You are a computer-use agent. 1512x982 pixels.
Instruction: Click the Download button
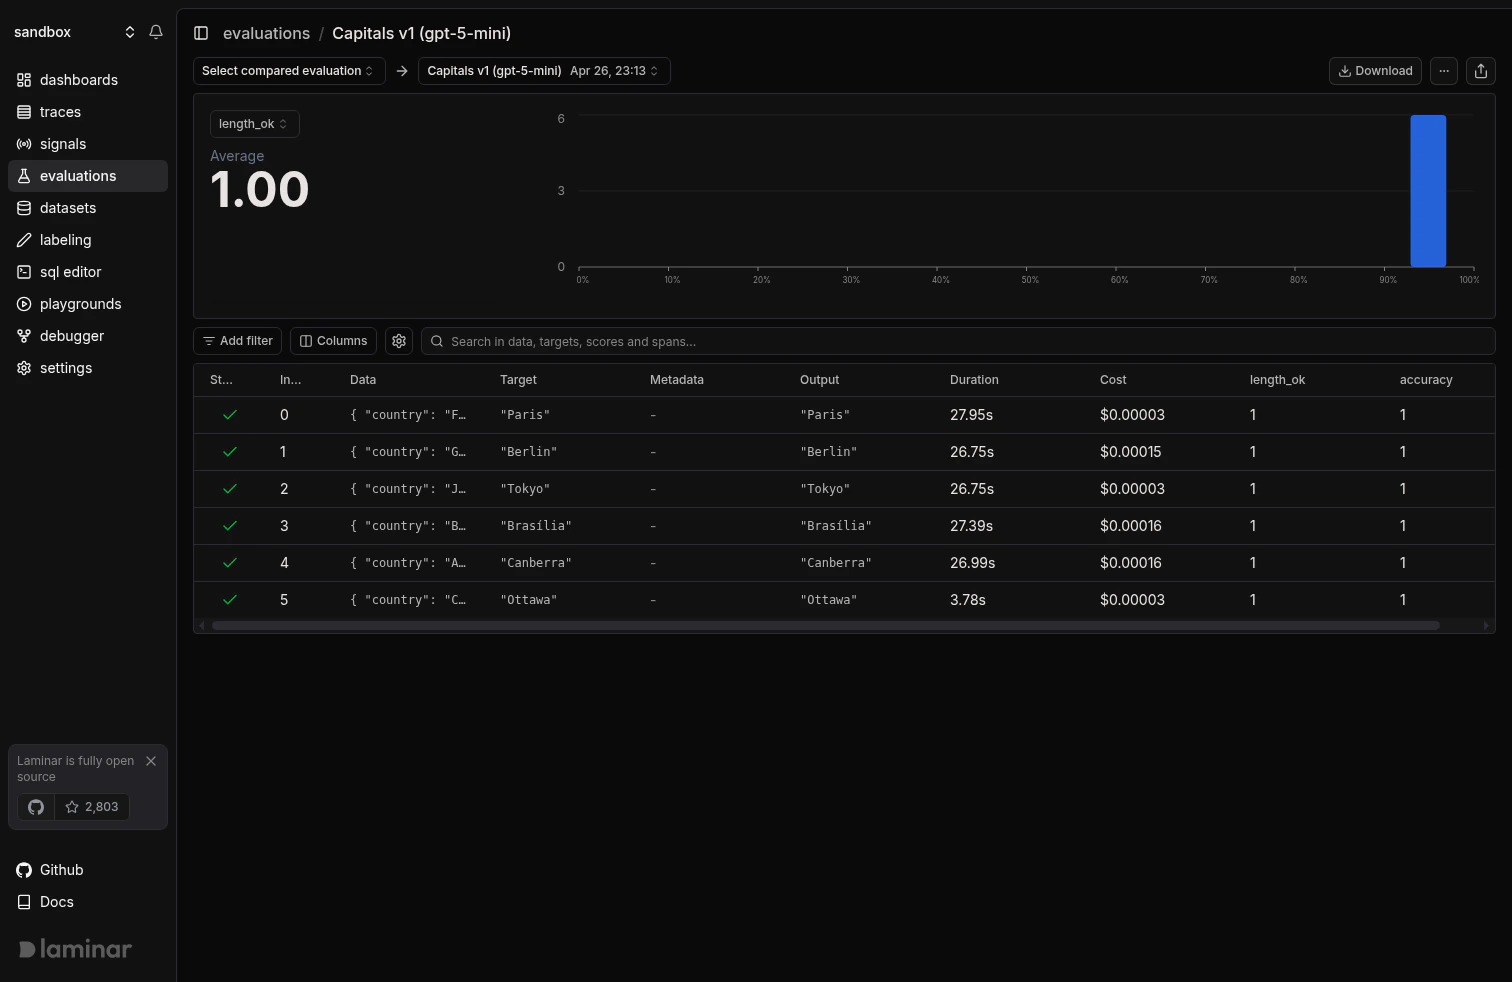1375,71
